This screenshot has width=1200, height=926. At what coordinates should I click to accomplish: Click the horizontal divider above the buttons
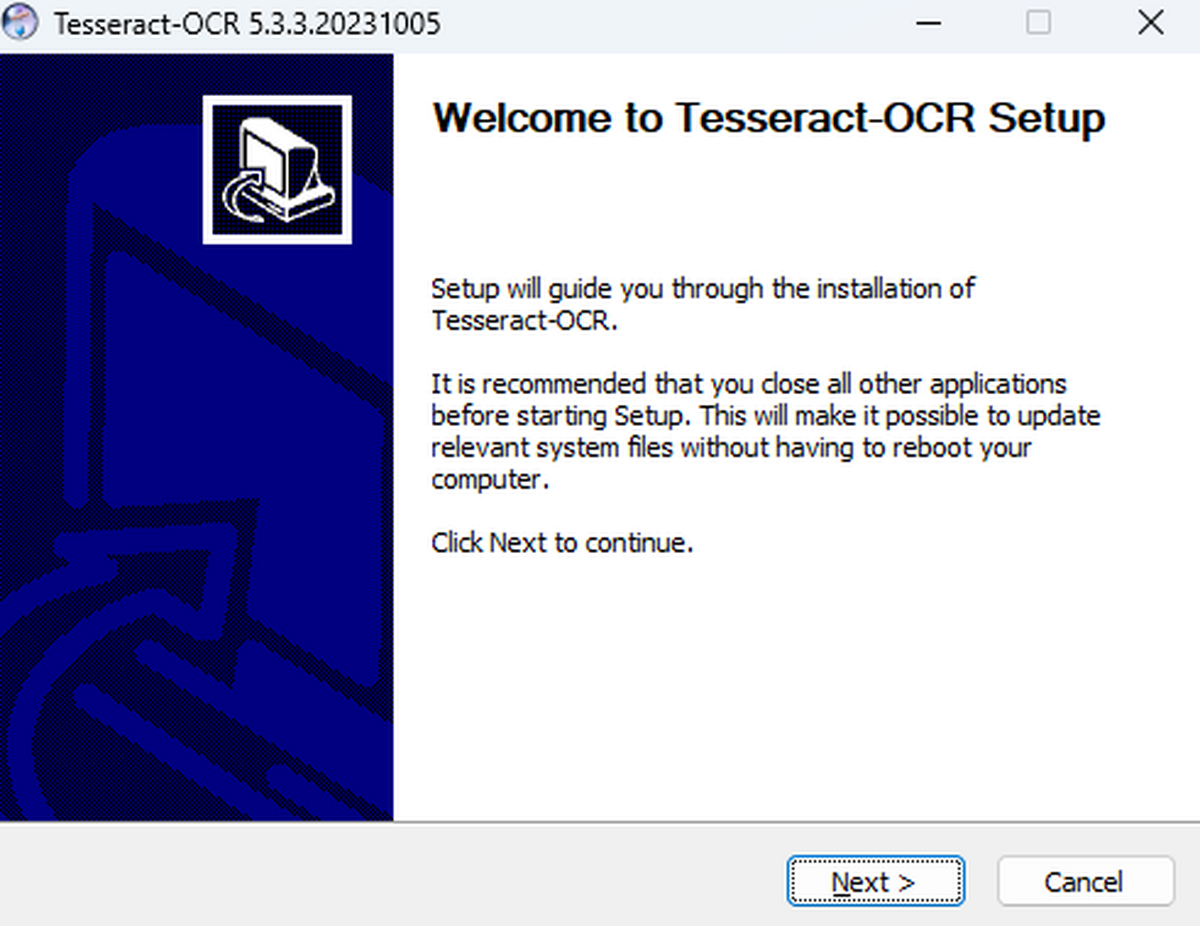(x=600, y=823)
